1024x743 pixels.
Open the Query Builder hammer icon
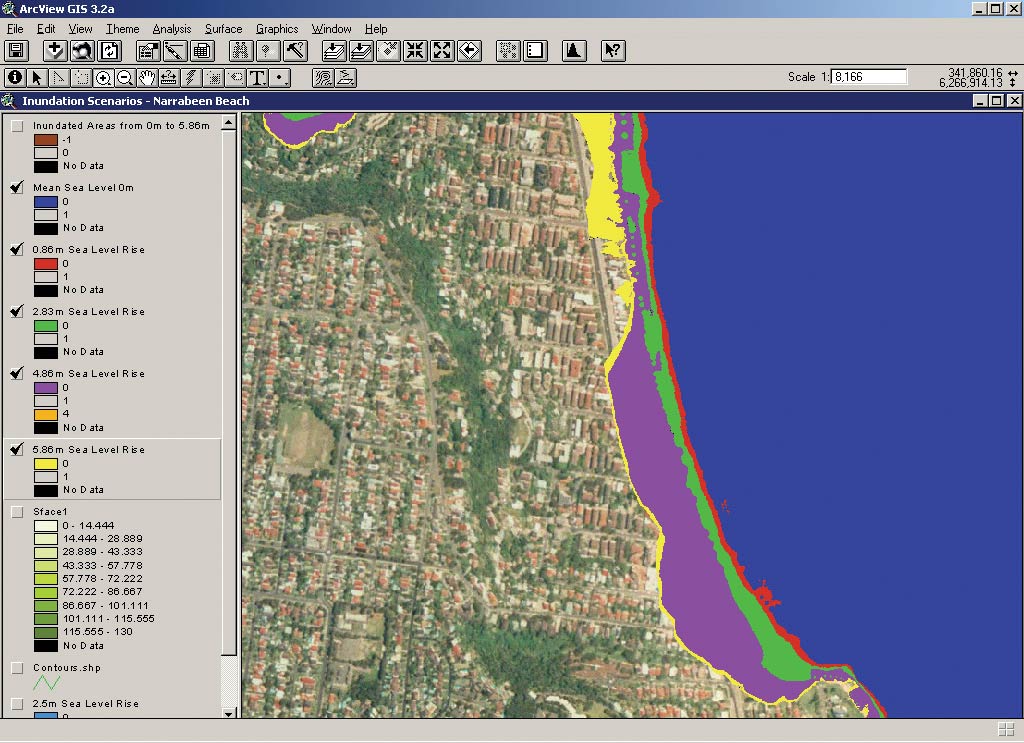point(295,51)
